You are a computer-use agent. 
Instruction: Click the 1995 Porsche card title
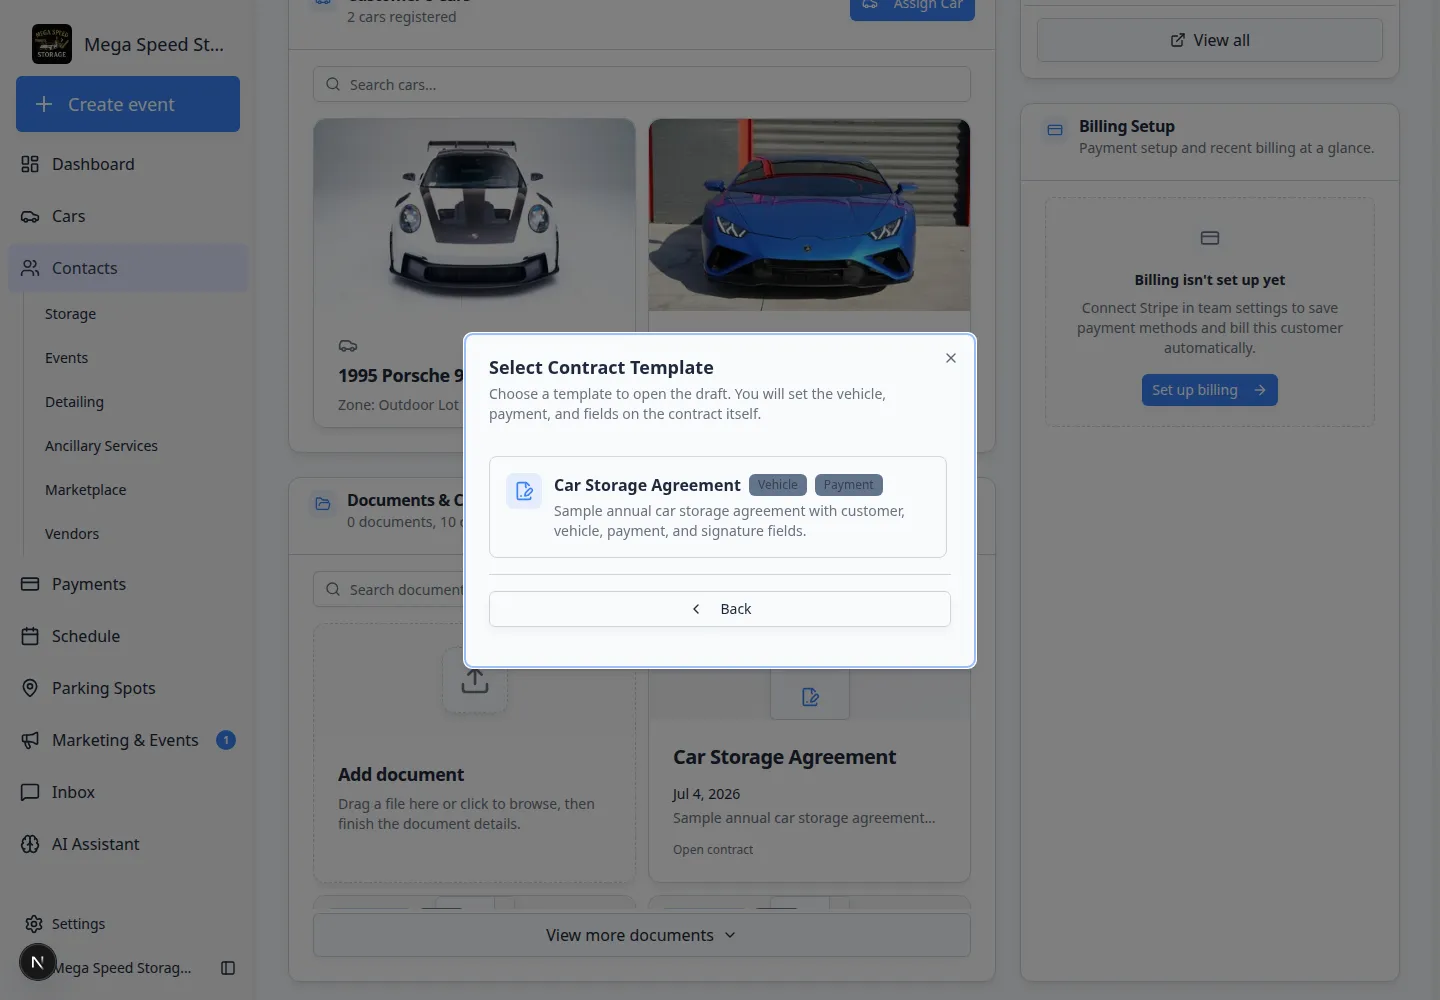pyautogui.click(x=401, y=376)
